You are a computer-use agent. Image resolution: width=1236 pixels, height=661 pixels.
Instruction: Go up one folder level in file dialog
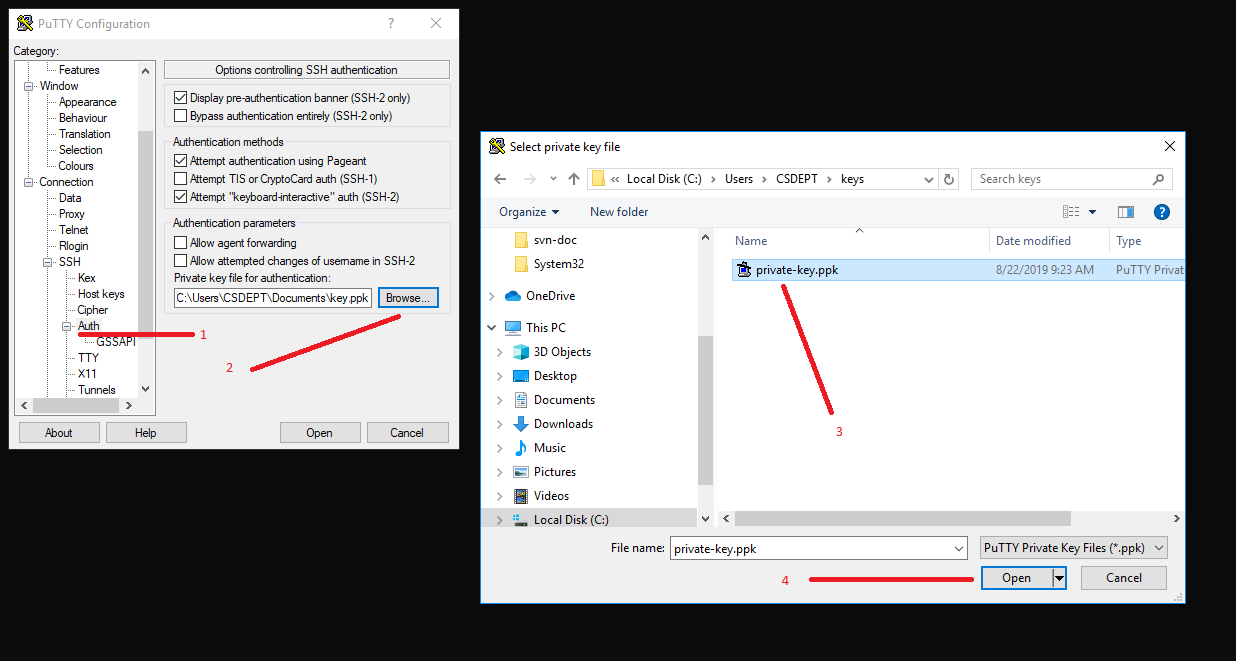tap(574, 179)
